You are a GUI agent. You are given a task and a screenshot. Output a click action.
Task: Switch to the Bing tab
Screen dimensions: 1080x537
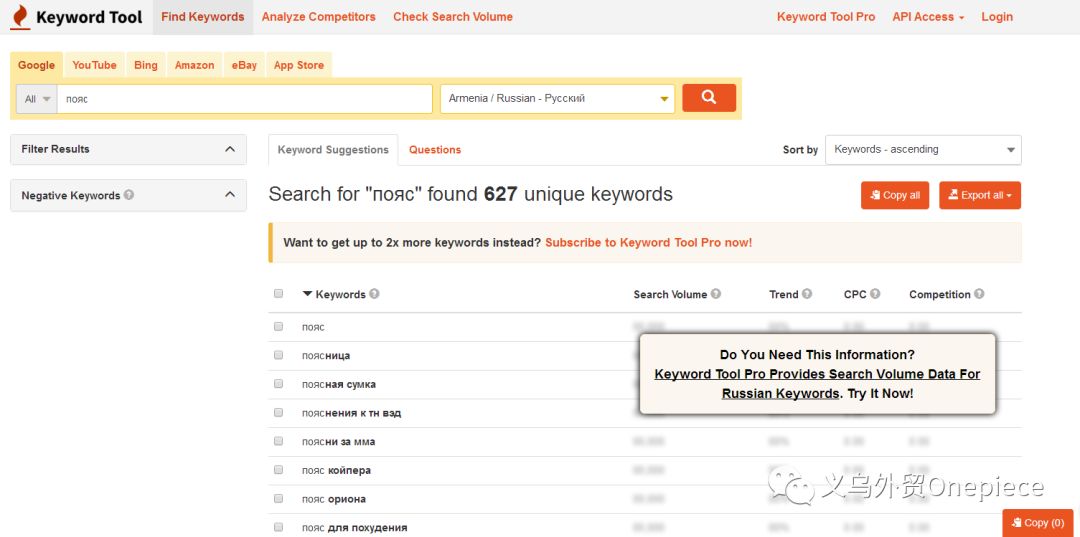click(145, 65)
